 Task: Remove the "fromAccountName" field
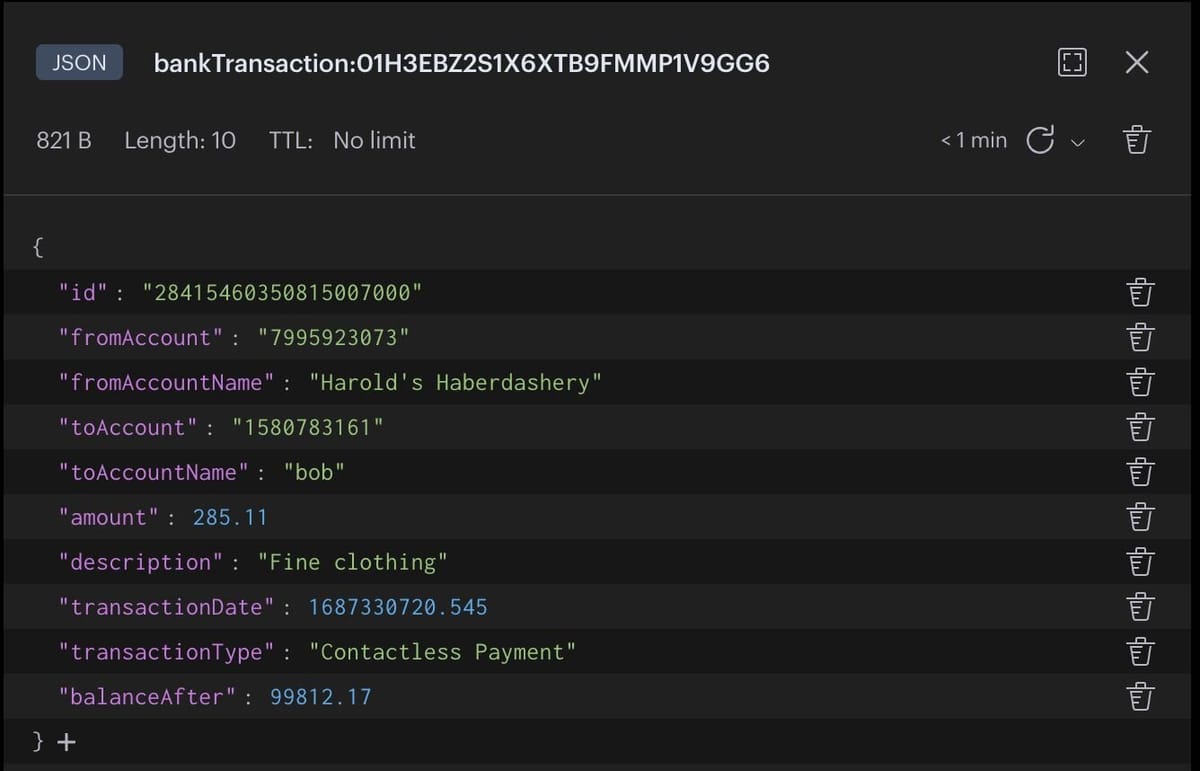coord(1140,382)
